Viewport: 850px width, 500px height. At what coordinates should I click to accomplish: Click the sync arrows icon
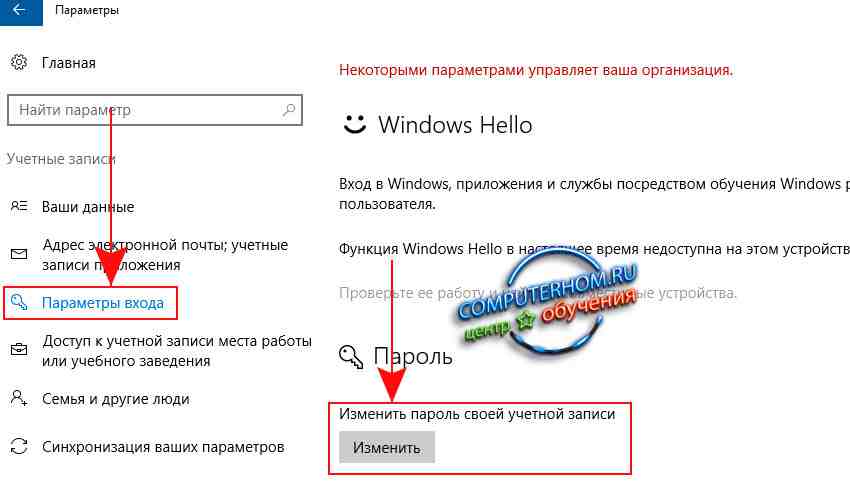19,446
